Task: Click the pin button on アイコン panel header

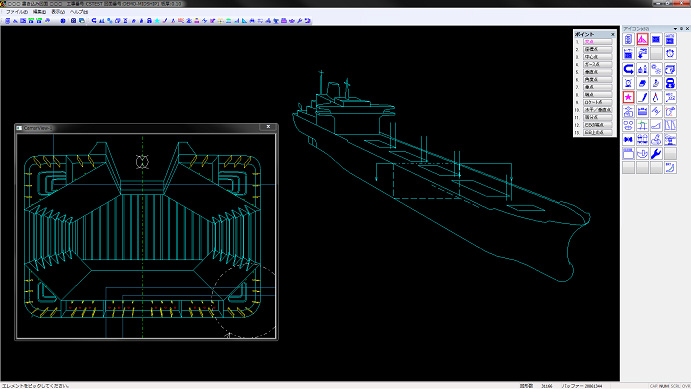Action: coord(681,29)
